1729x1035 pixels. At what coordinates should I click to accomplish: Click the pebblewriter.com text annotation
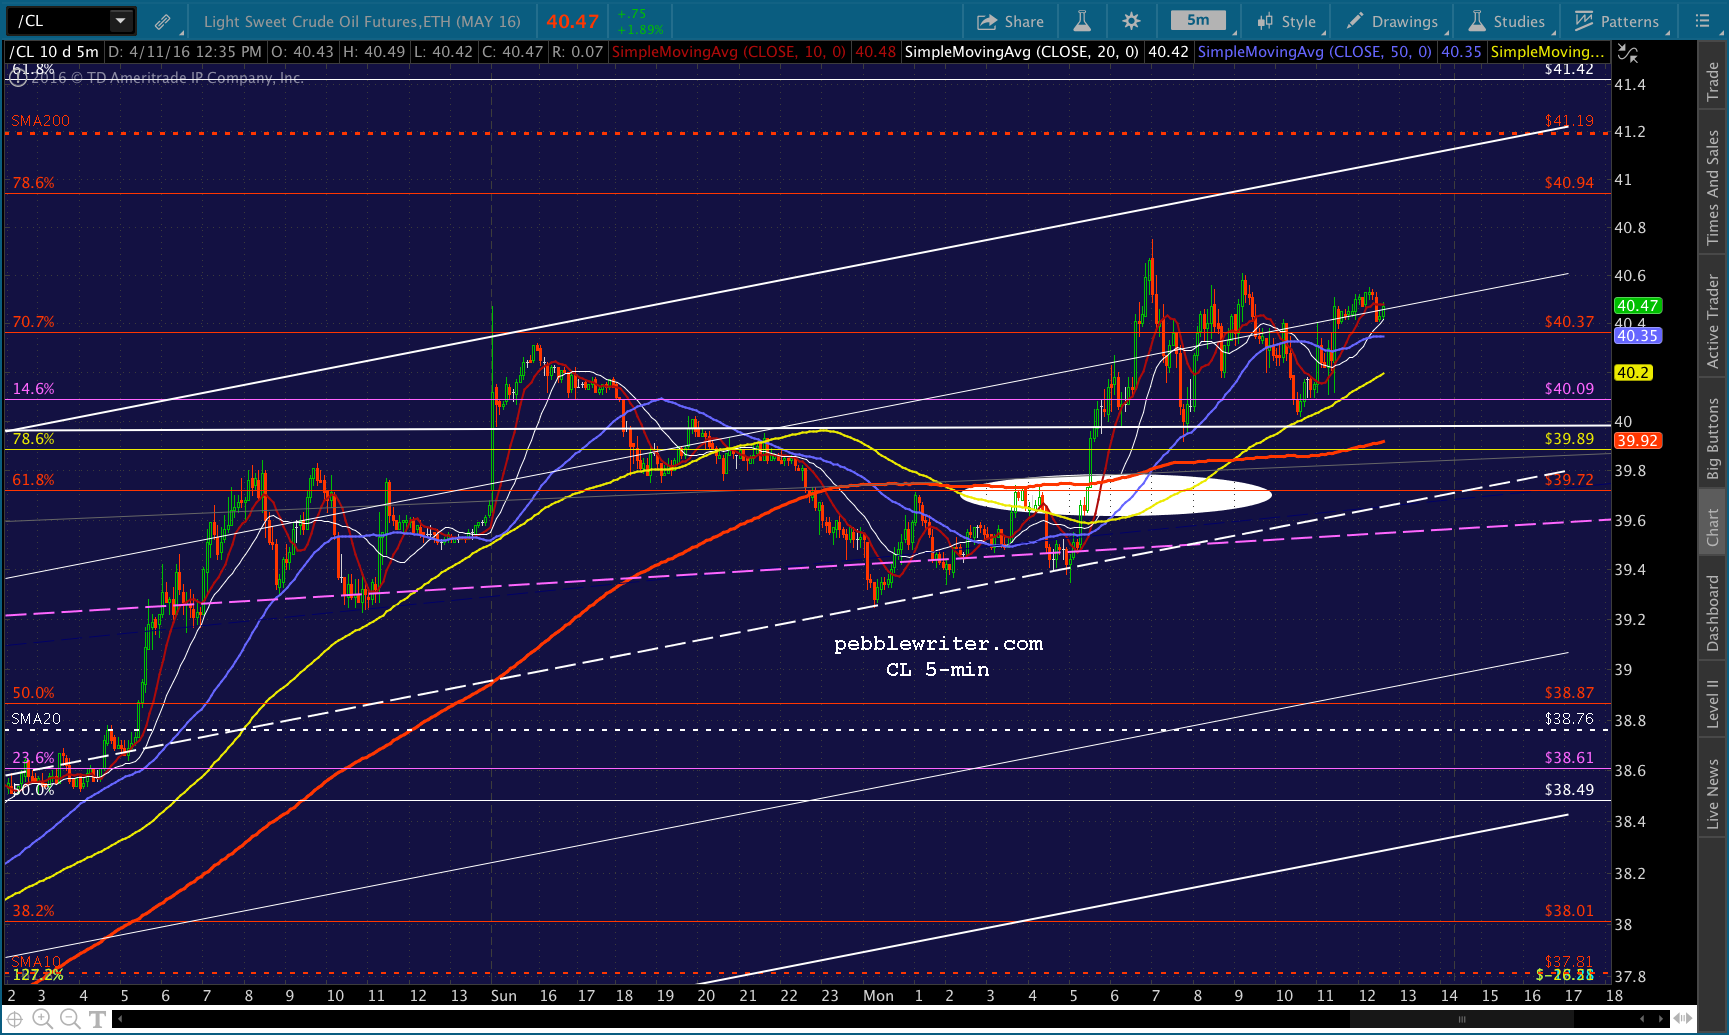point(938,644)
